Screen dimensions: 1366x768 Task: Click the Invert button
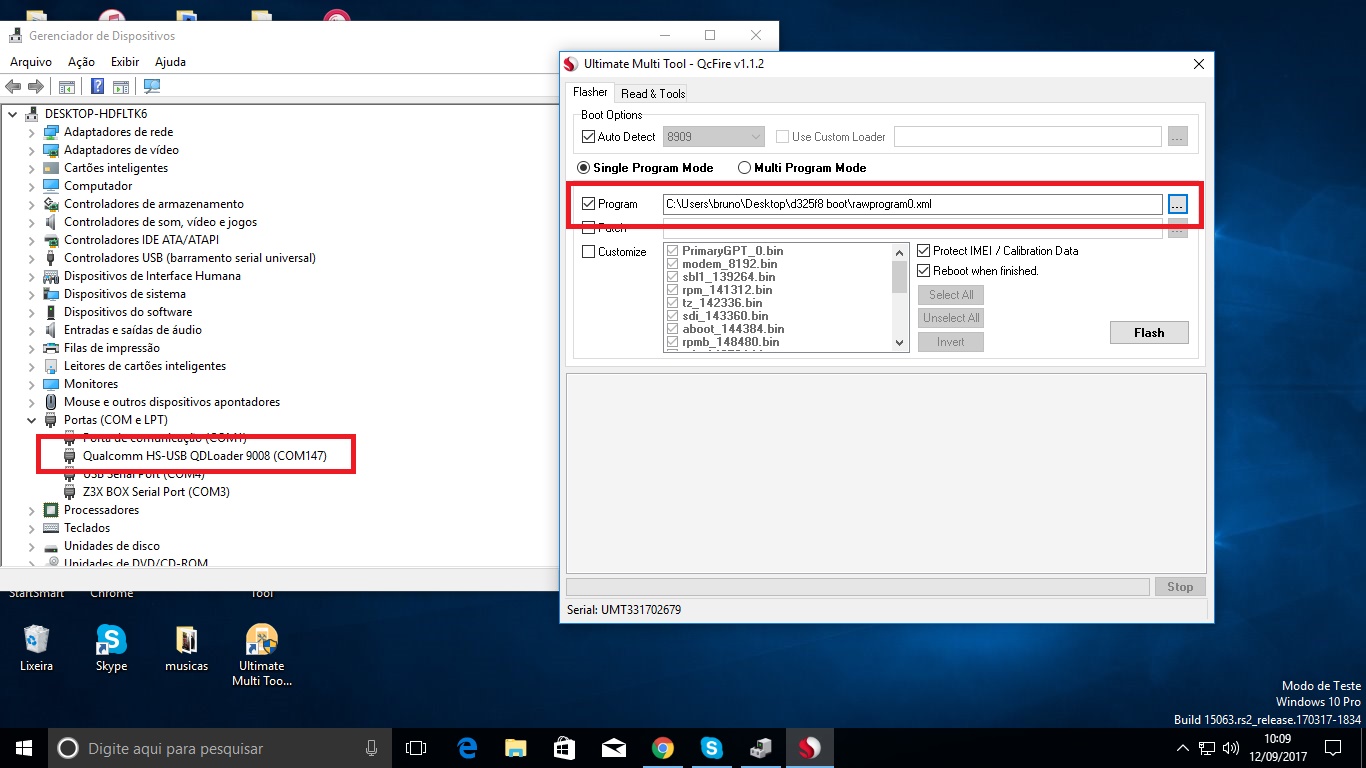(951, 342)
